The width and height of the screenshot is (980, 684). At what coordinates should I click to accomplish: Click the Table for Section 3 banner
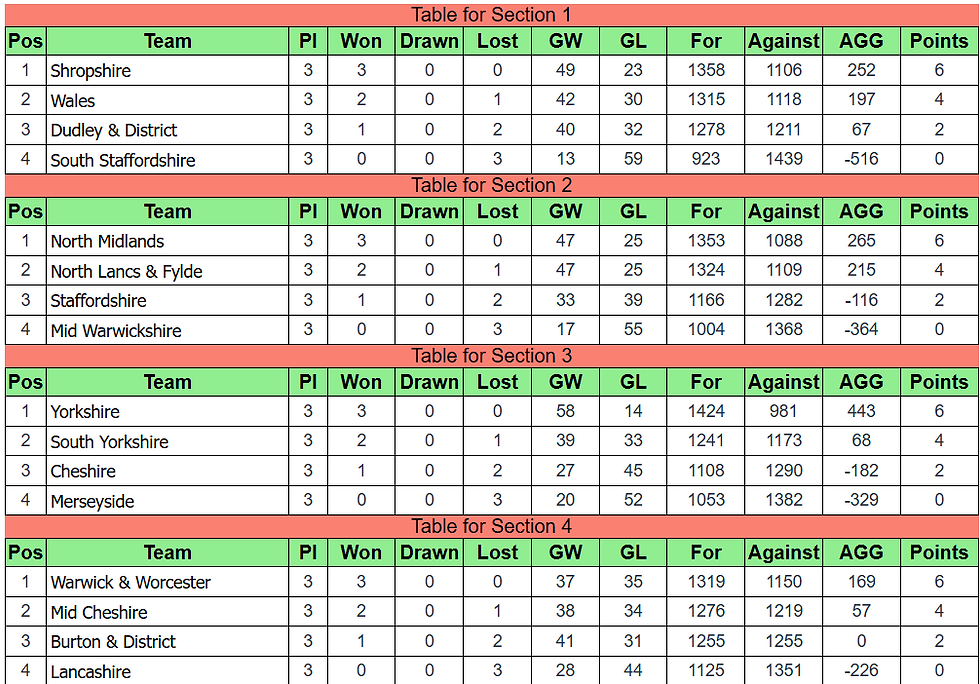click(x=491, y=356)
